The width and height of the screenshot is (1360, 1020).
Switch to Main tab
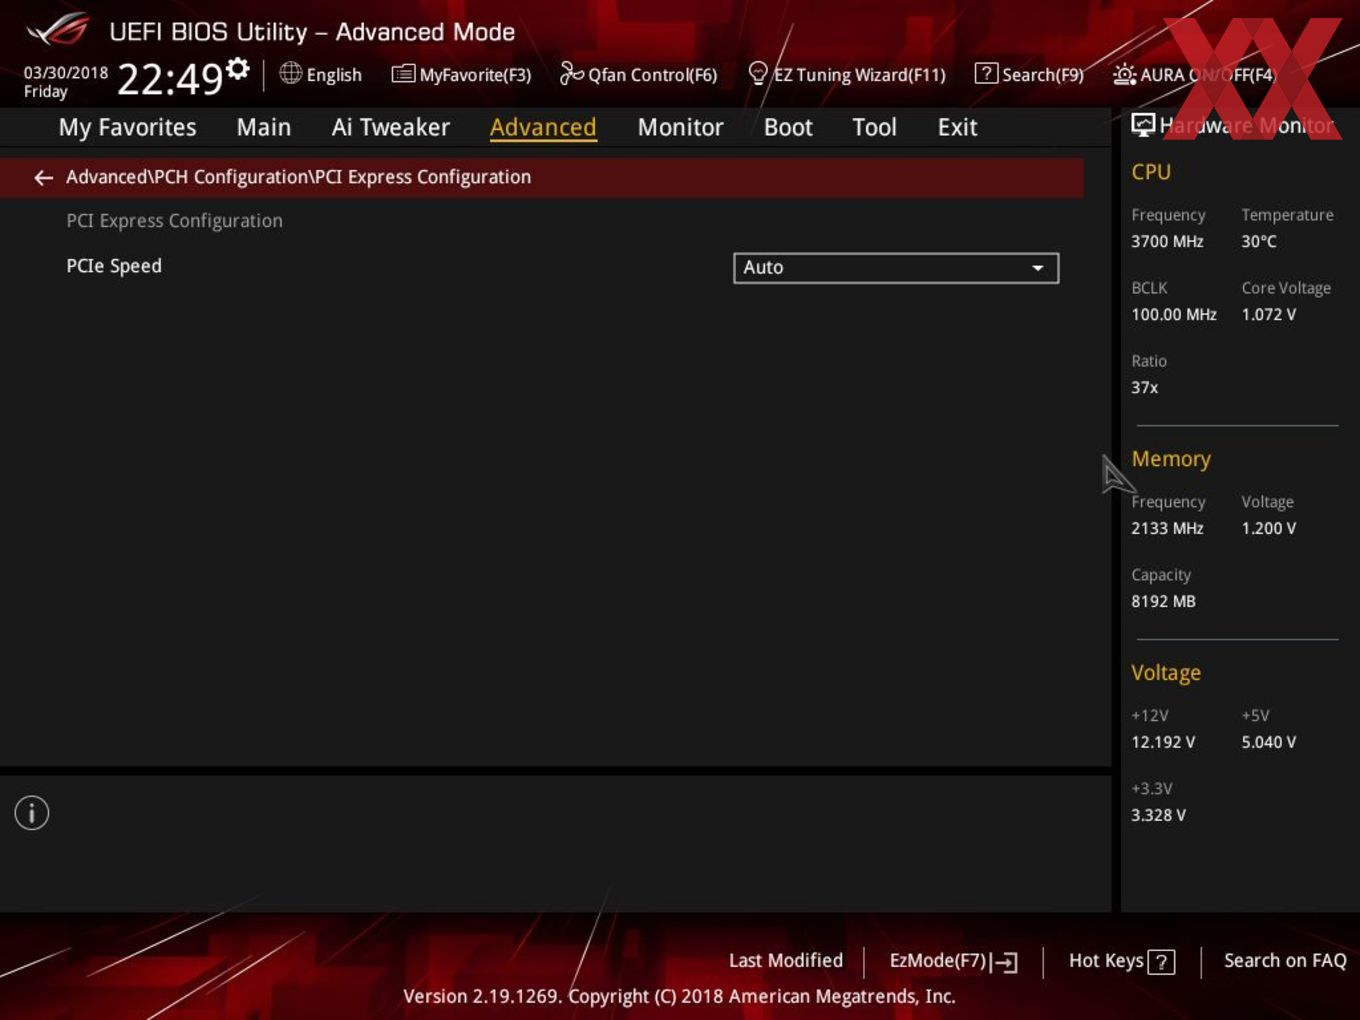tap(264, 127)
